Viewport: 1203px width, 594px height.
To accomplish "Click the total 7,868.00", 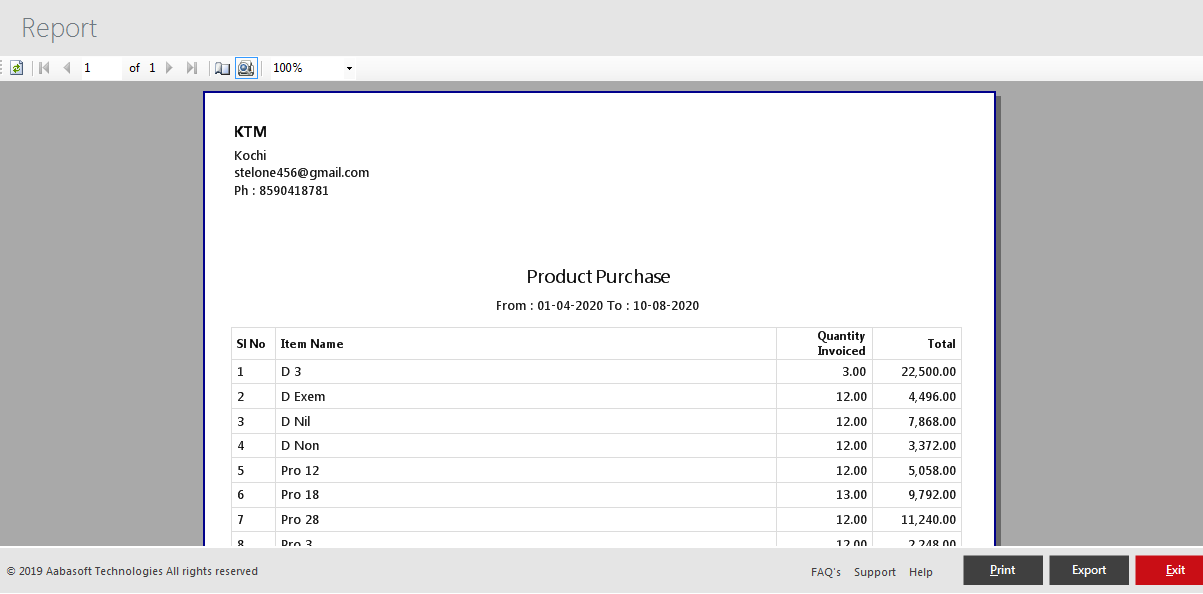I will [932, 422].
